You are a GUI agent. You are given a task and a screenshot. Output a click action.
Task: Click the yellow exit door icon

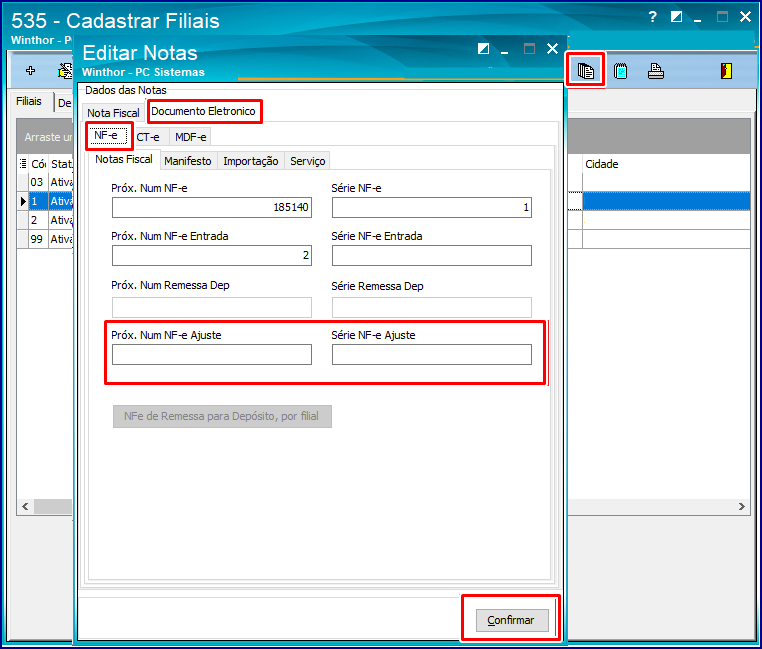[727, 71]
